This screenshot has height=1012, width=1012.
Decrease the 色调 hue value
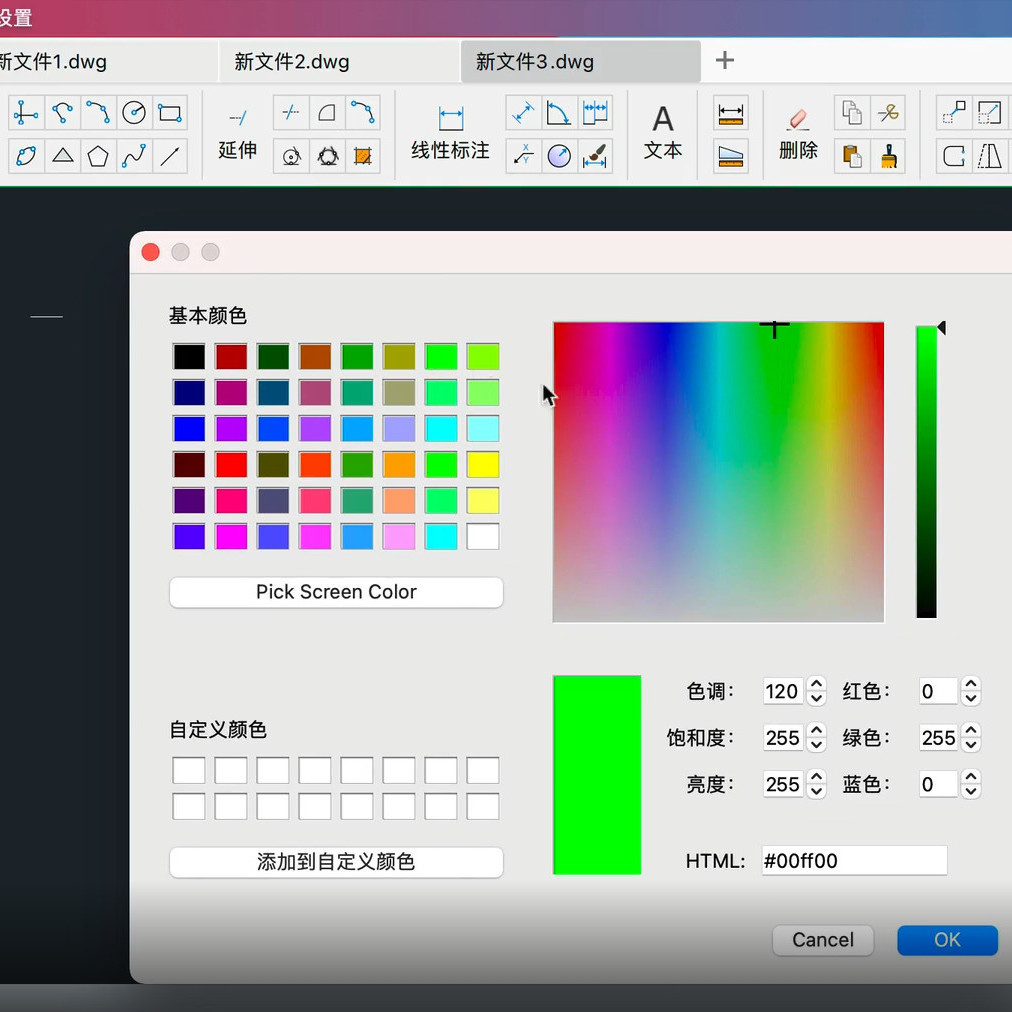coord(816,698)
